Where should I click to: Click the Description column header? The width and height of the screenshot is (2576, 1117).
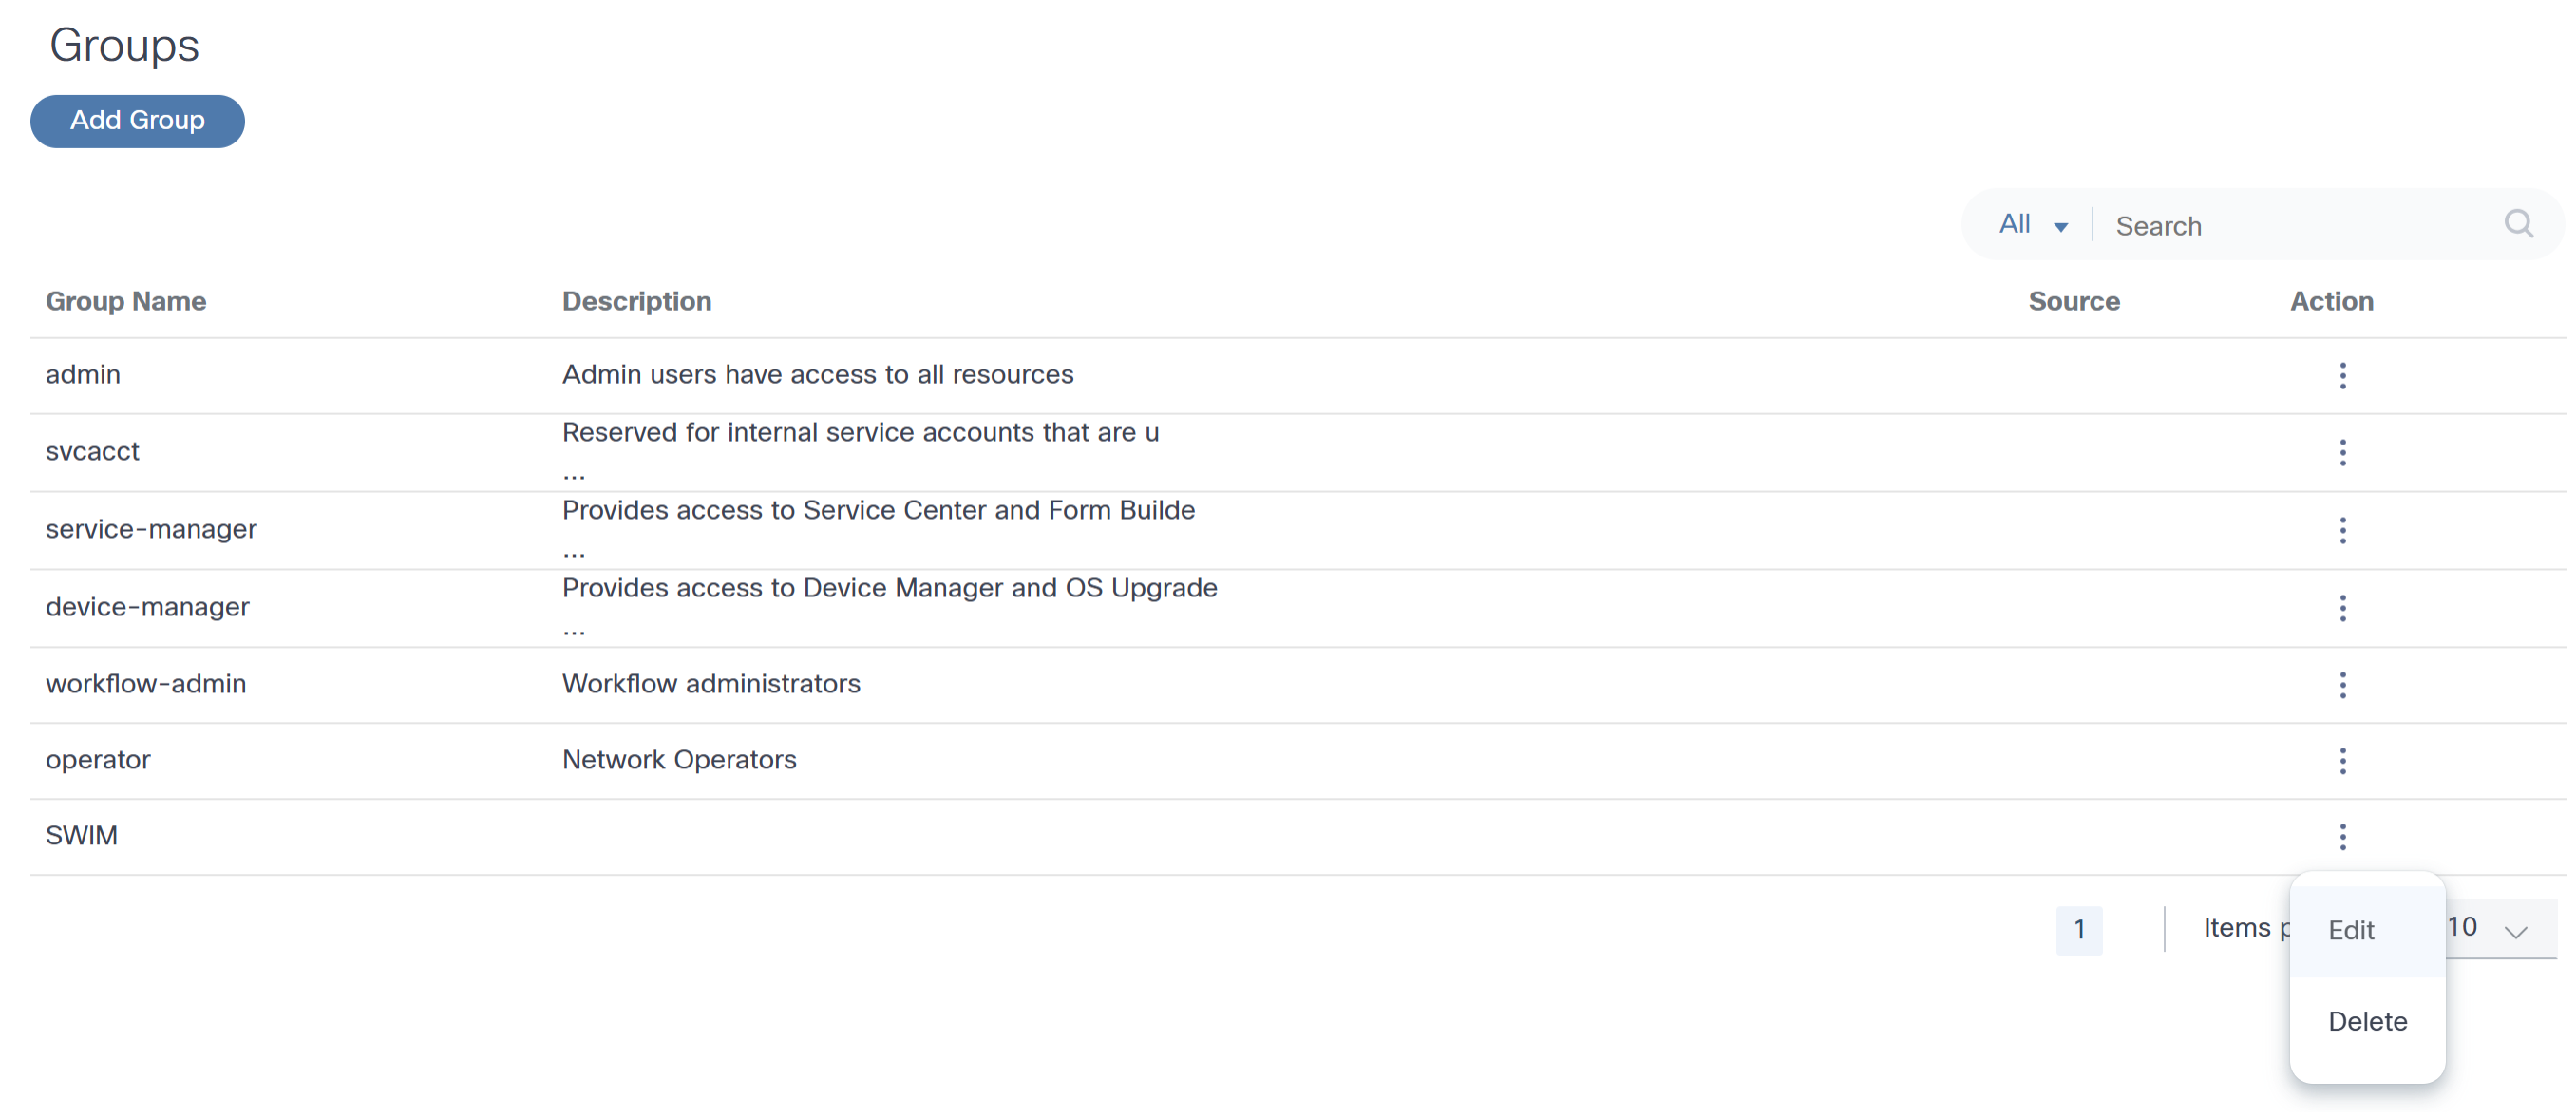(636, 301)
